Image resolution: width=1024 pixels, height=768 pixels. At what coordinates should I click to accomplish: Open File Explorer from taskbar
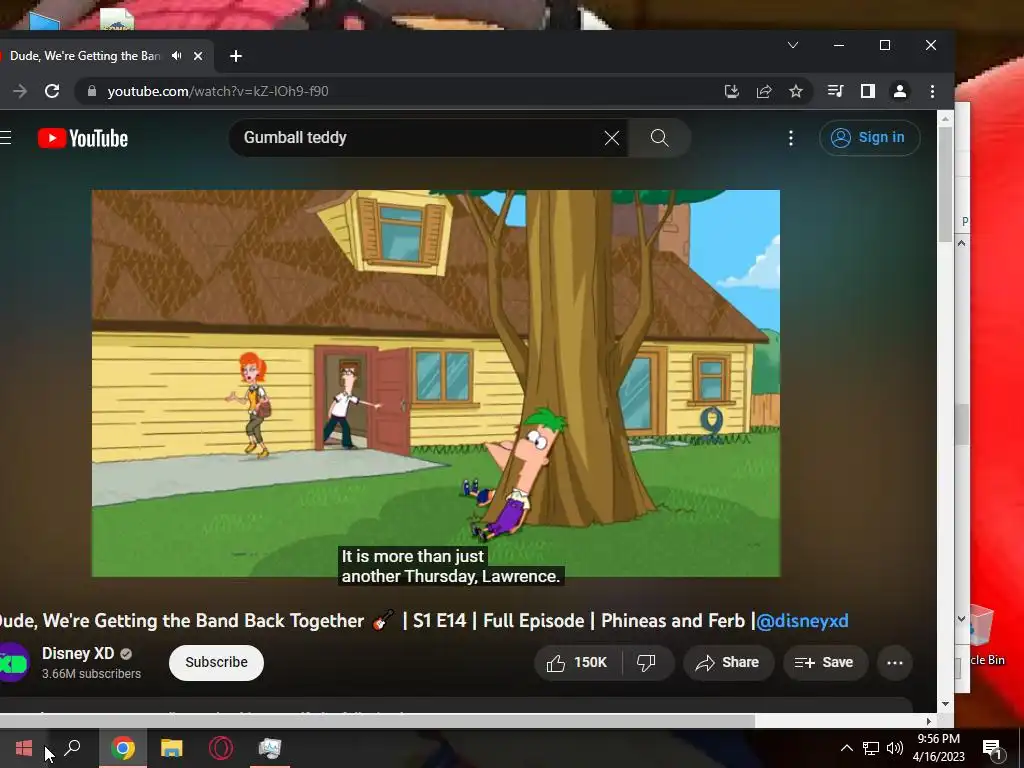172,748
